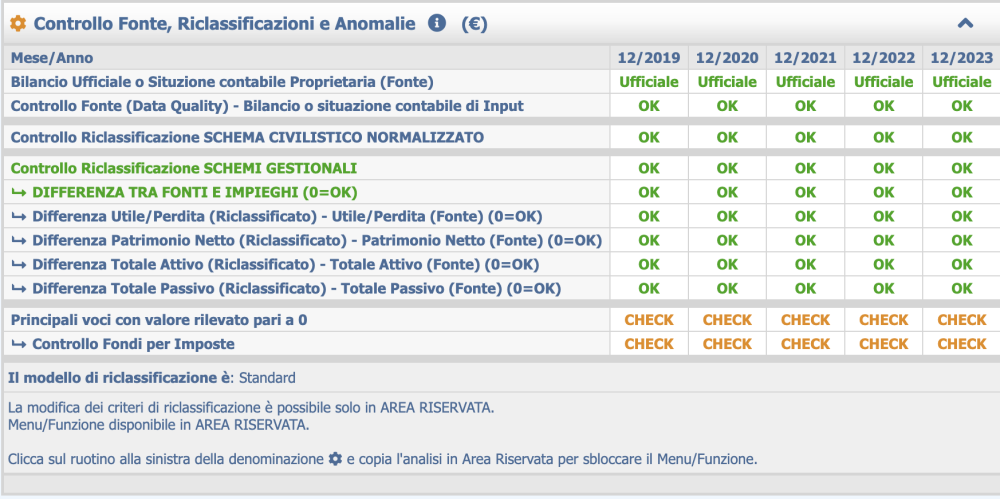Click the 'Differenza Totale Attivo' row label
Image resolution: width=1000 pixels, height=499 pixels.
pyautogui.click(x=285, y=264)
